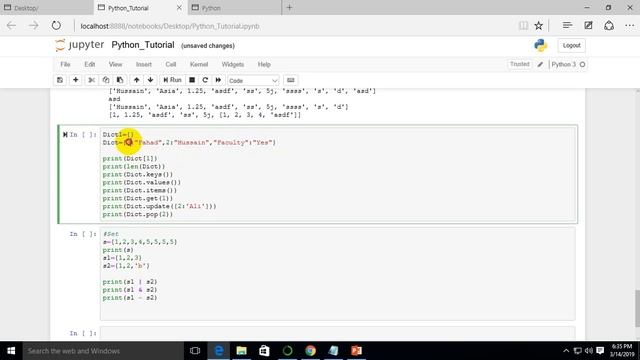Run the selected cell
The height and width of the screenshot is (360, 640).
tap(172, 80)
